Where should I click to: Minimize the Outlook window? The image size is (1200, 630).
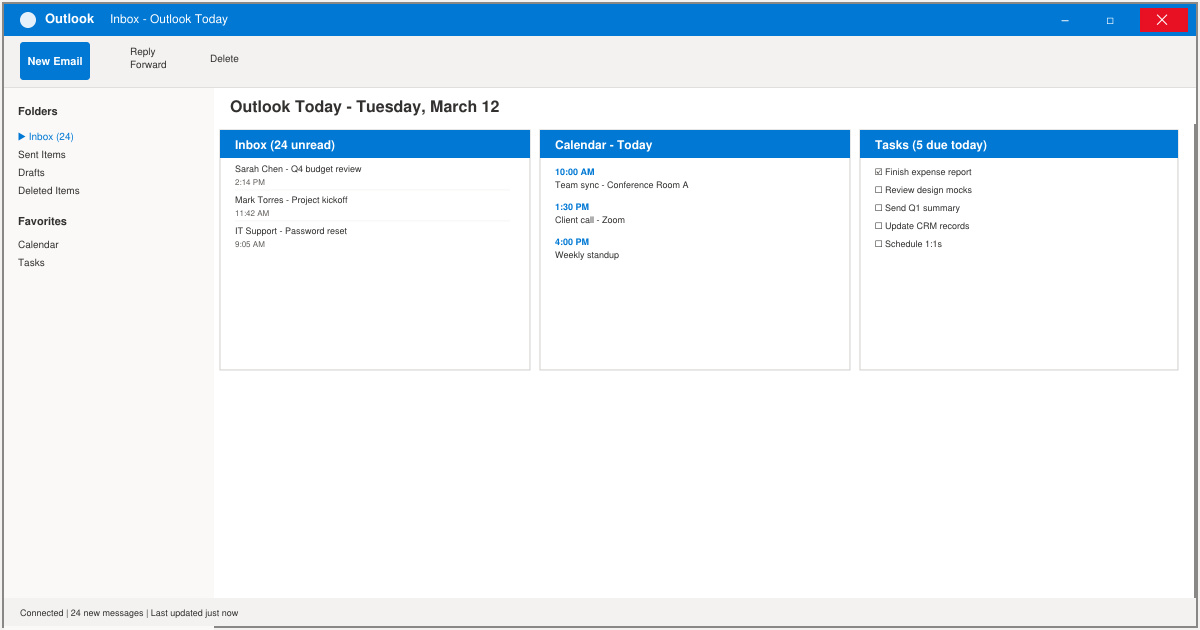pyautogui.click(x=1066, y=20)
